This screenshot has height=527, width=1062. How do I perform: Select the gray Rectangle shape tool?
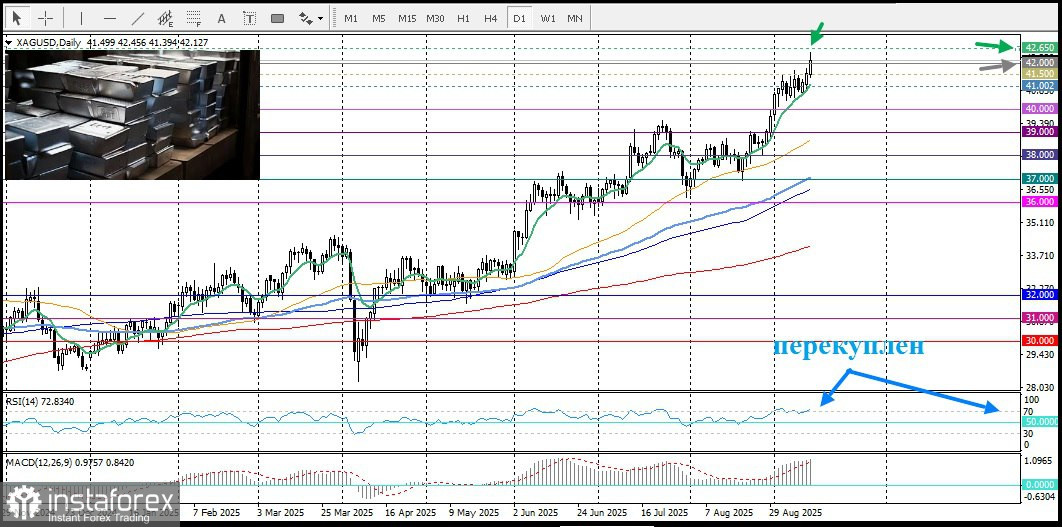click(x=277, y=18)
